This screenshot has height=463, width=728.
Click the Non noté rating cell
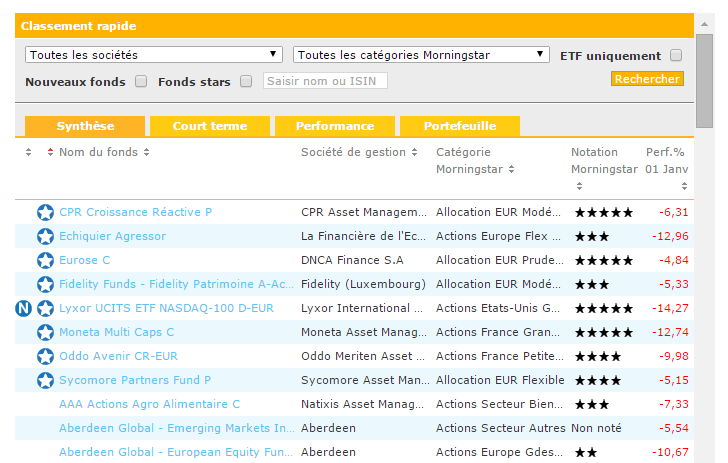(x=596, y=428)
